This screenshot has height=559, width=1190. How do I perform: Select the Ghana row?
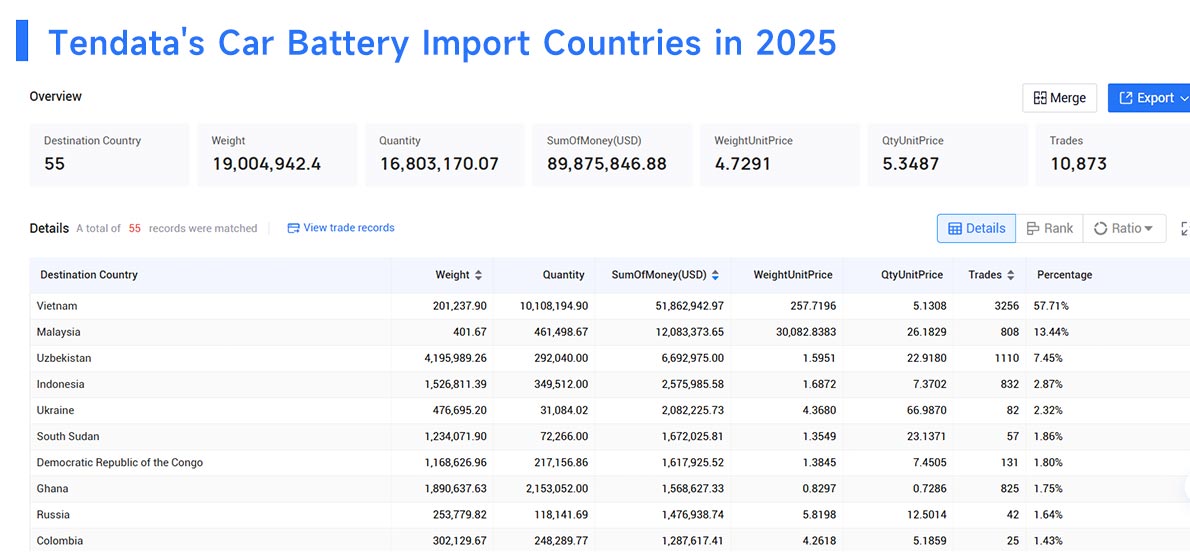coord(610,488)
